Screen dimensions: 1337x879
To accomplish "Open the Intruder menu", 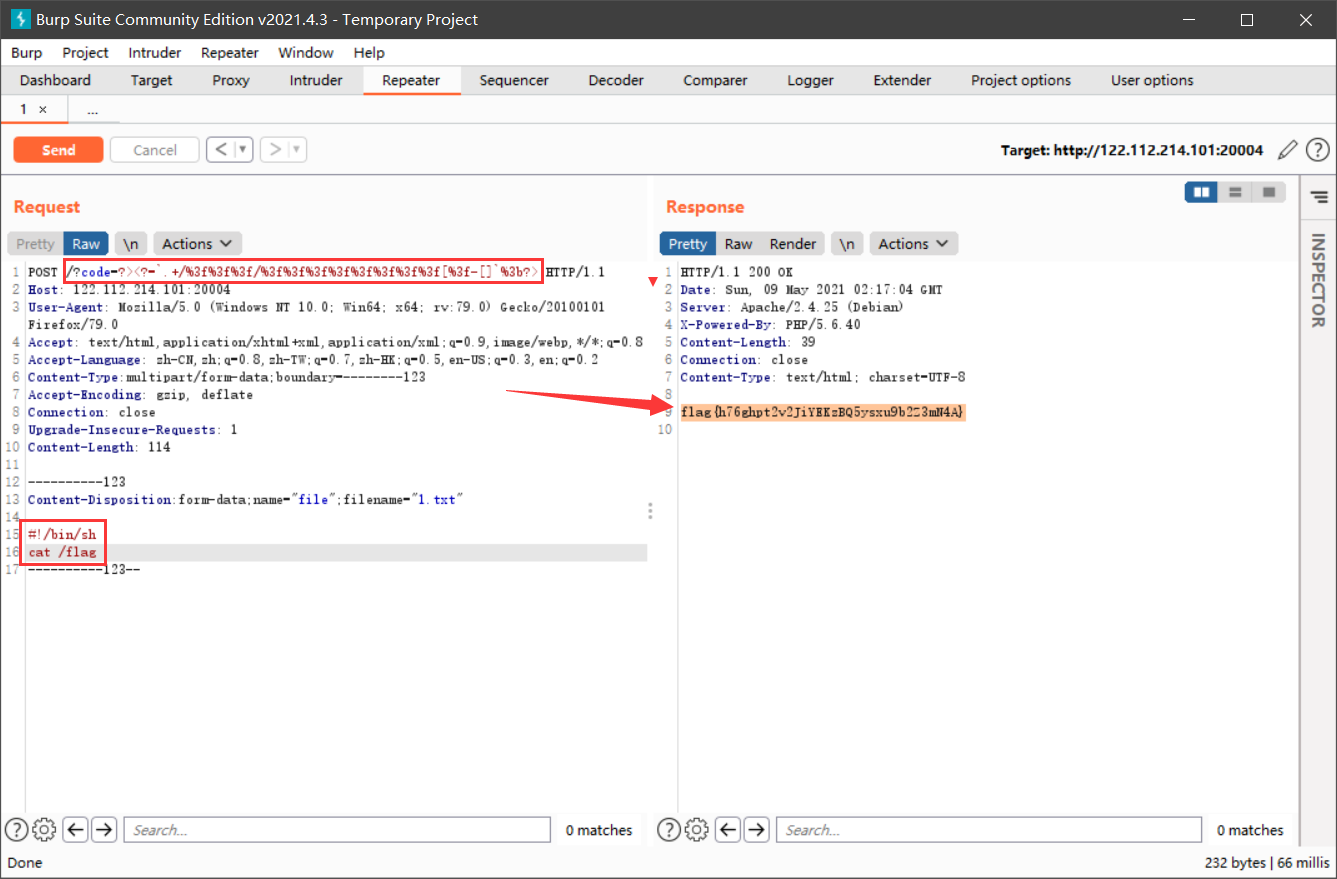I will point(155,52).
